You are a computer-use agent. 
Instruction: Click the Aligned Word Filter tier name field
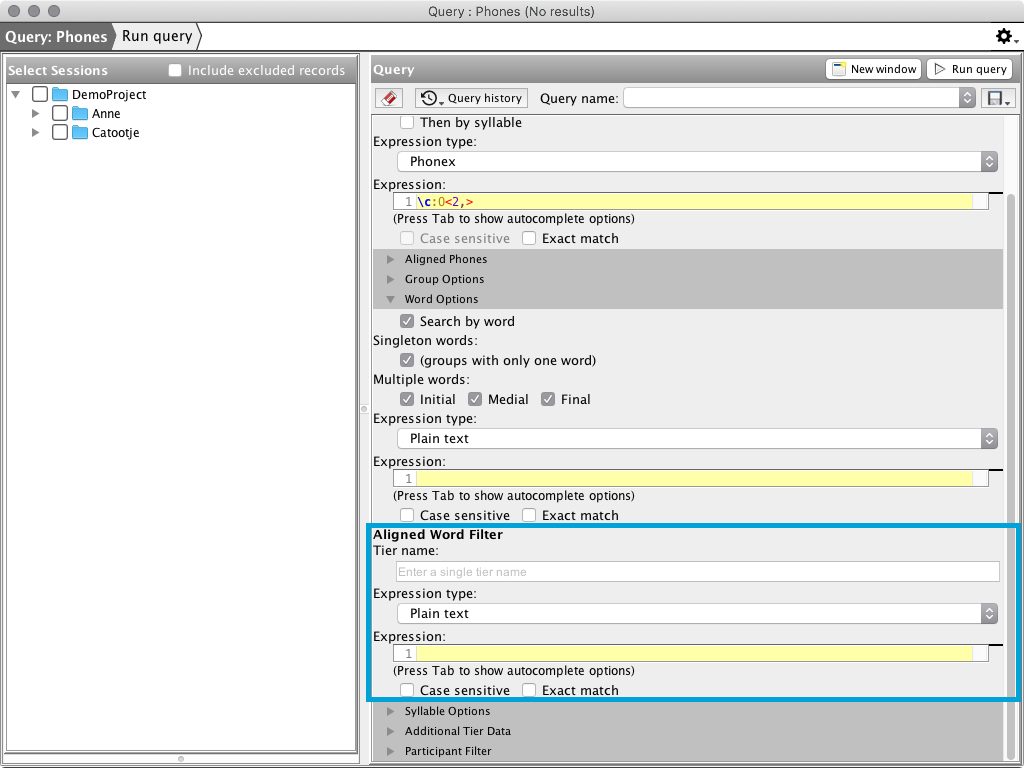pyautogui.click(x=697, y=572)
